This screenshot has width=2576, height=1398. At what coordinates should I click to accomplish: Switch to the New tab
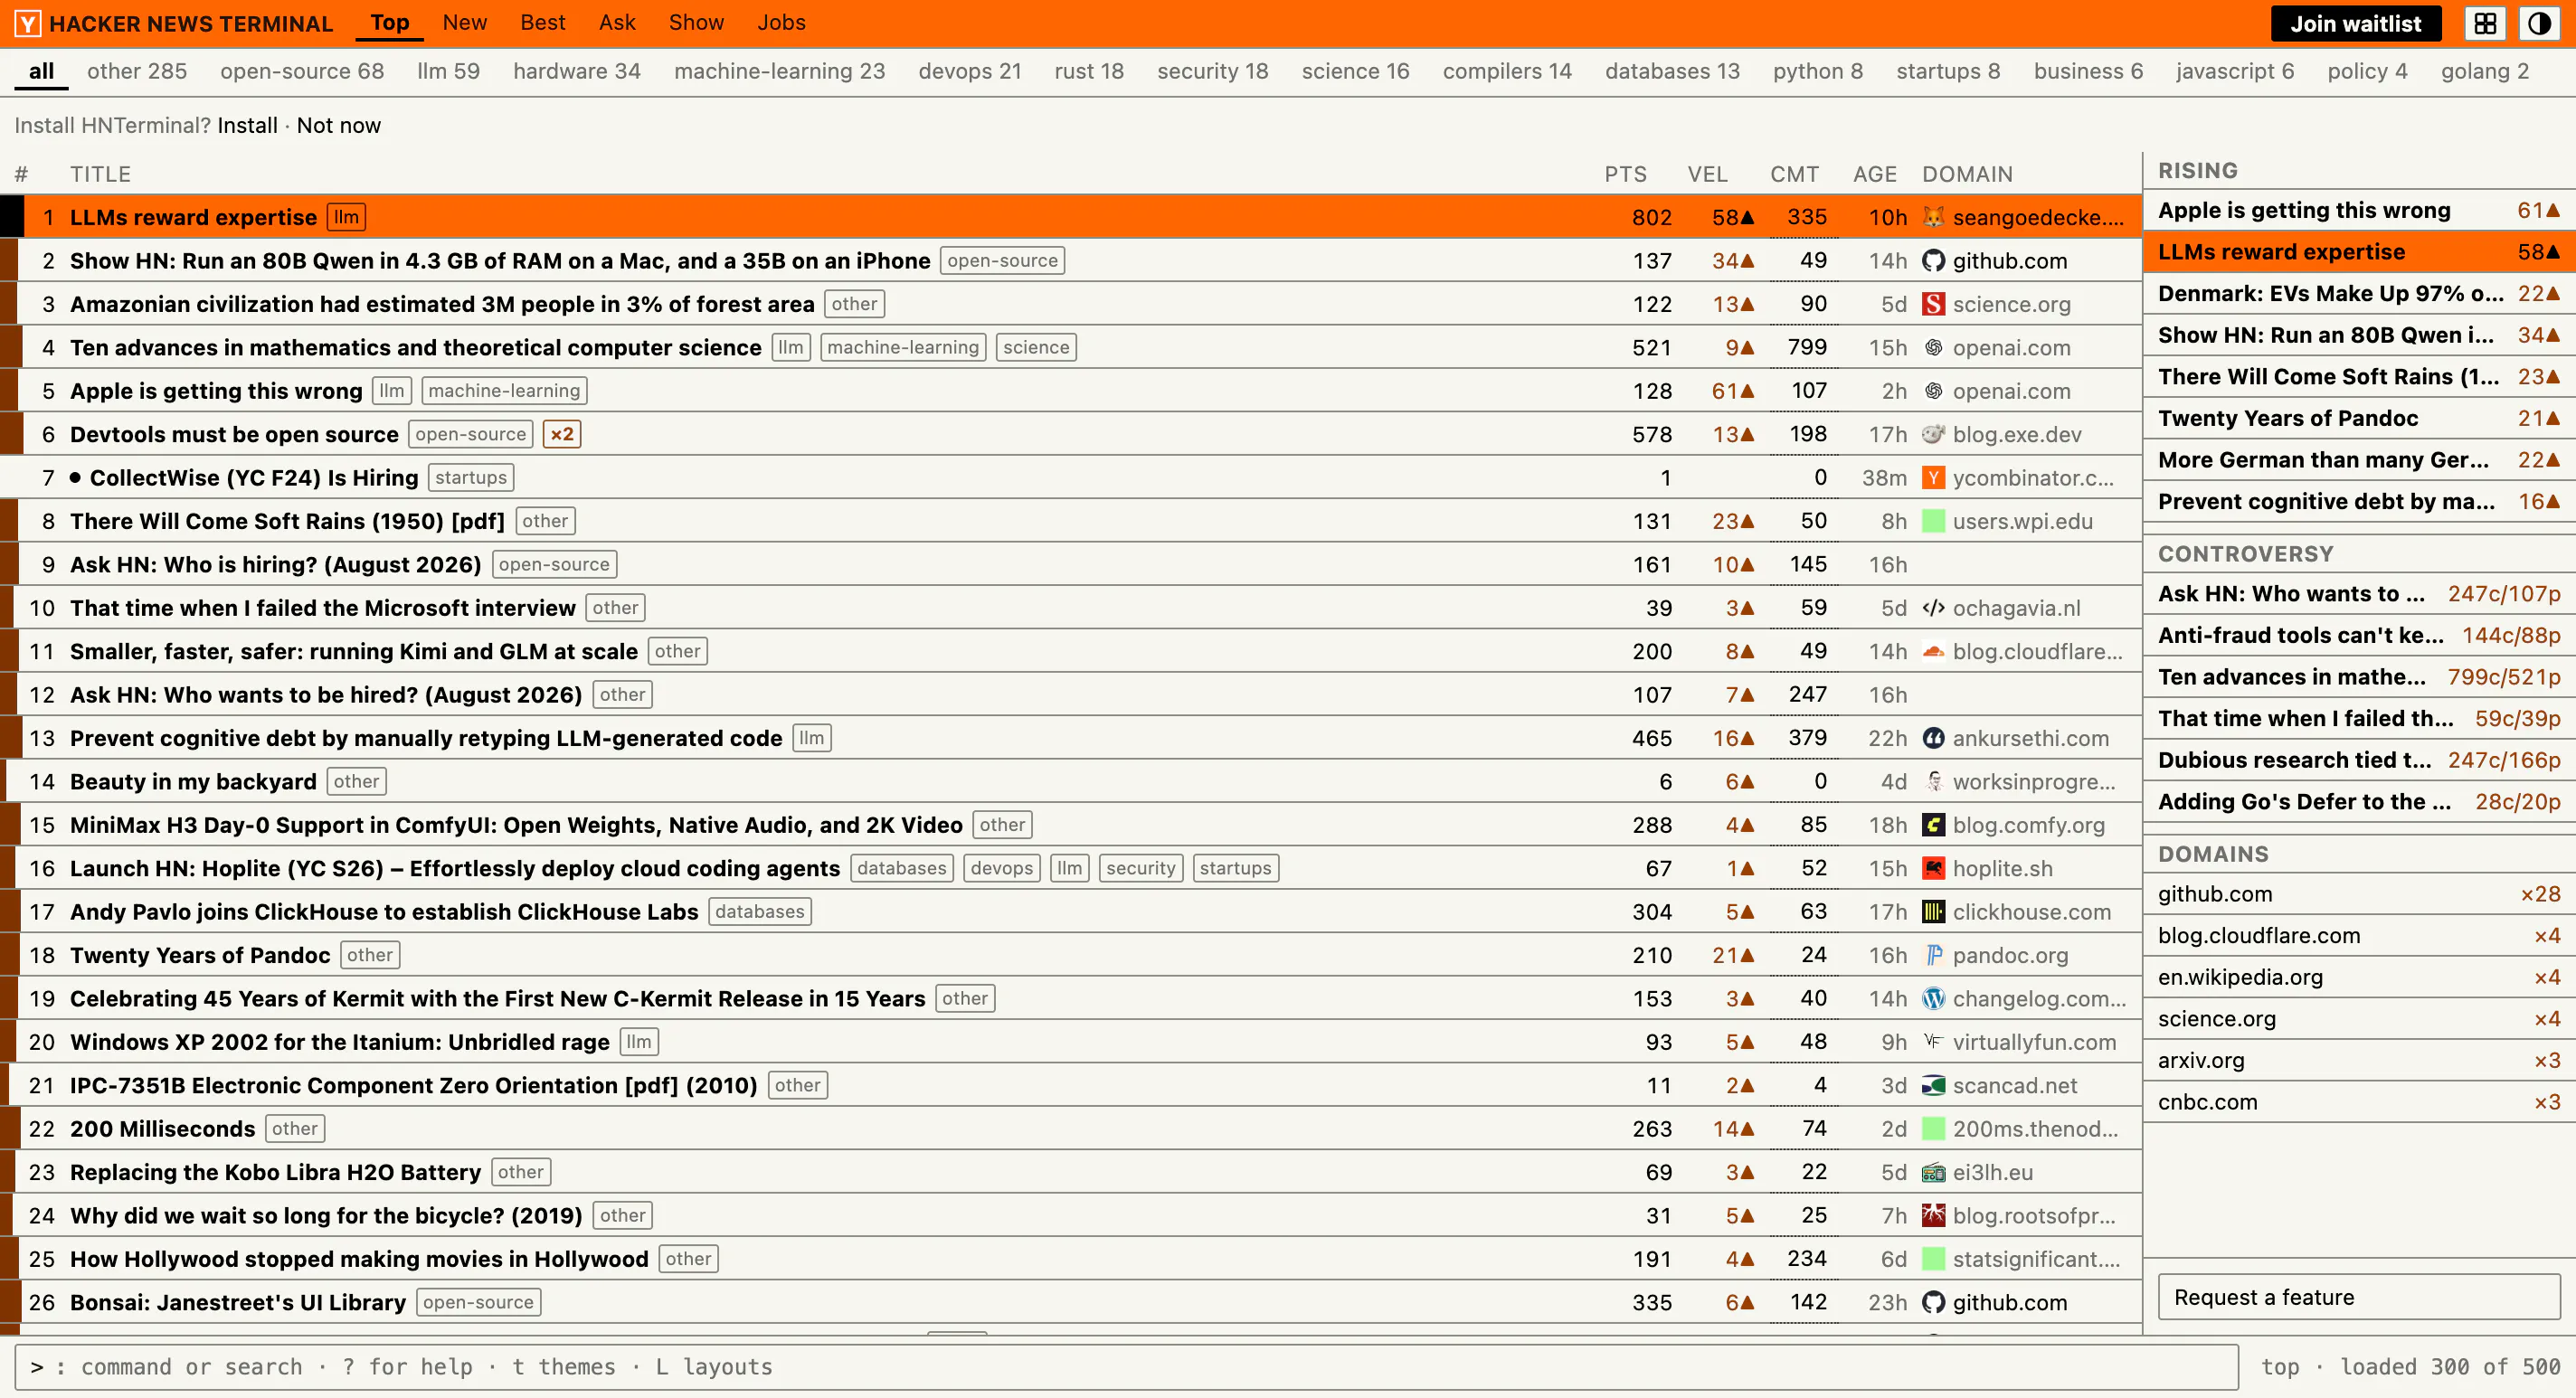[465, 22]
